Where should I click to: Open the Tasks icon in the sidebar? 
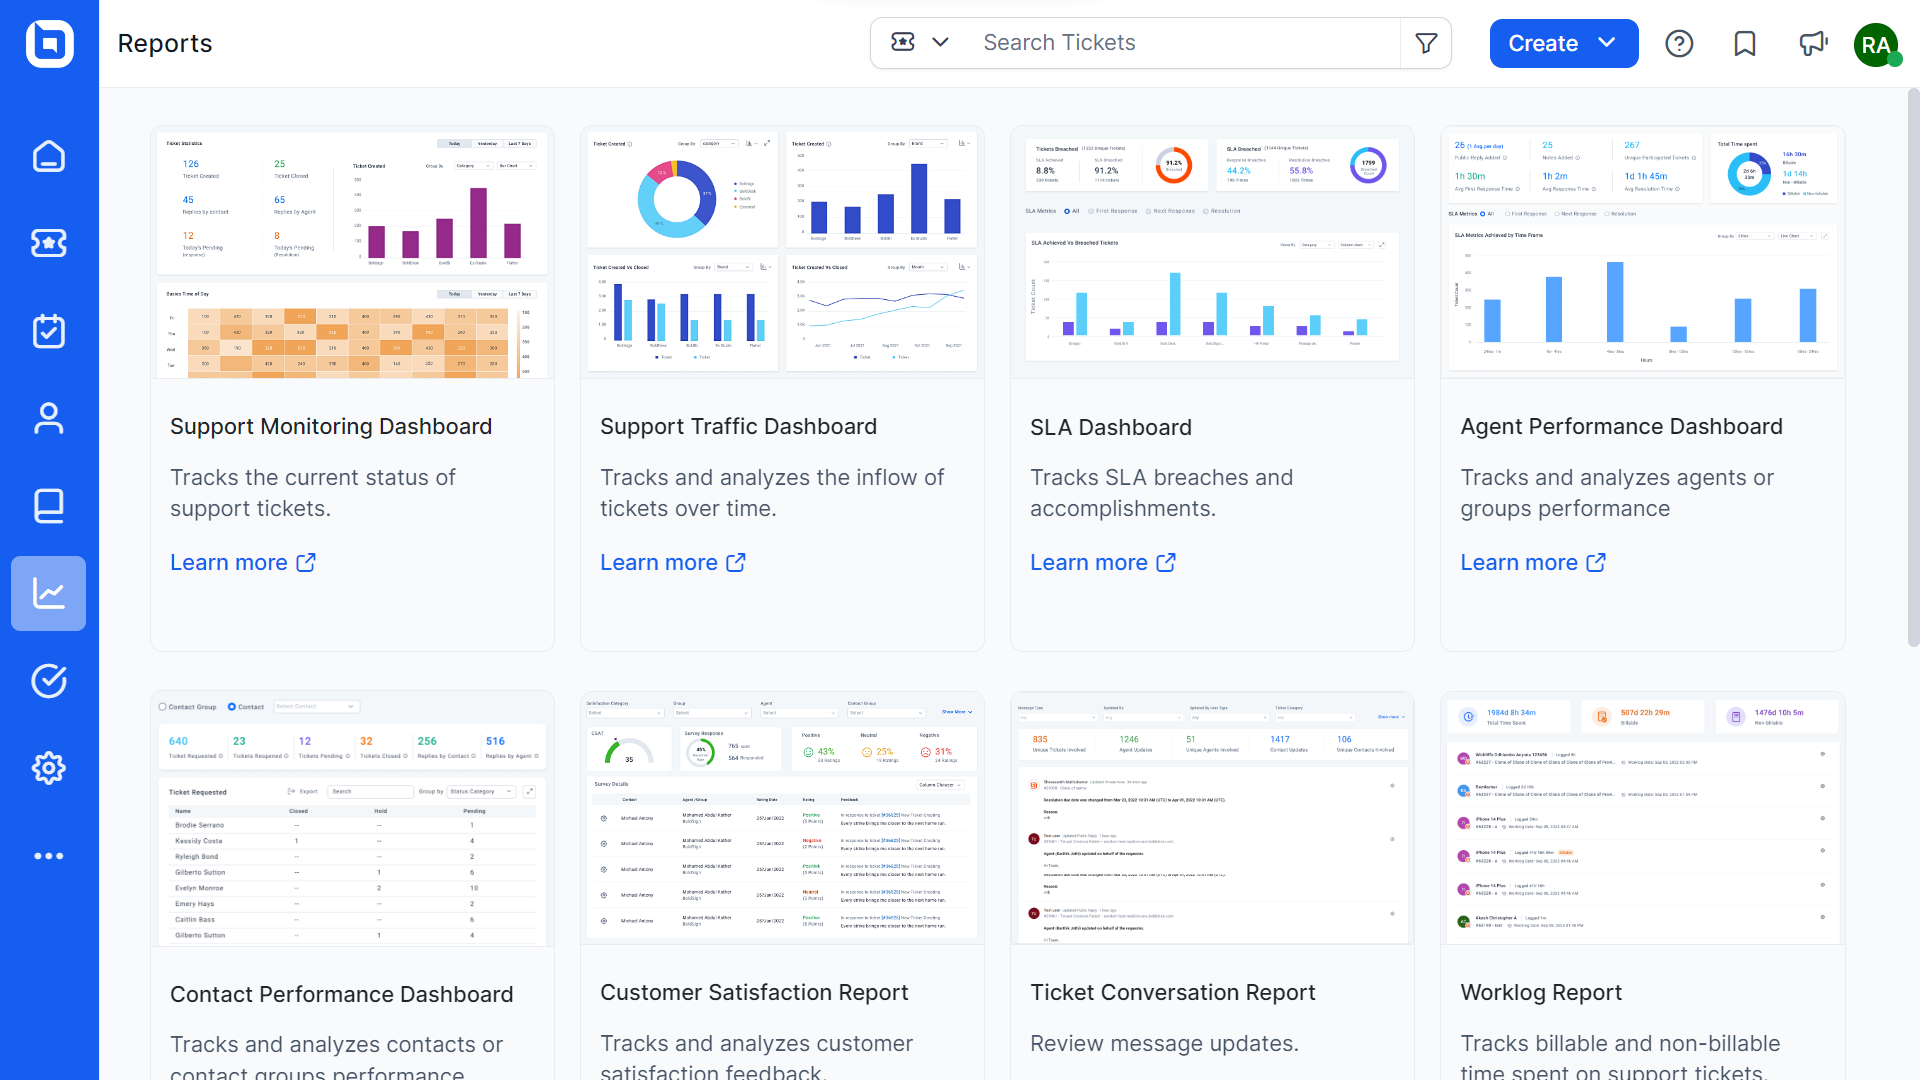pyautogui.click(x=48, y=331)
